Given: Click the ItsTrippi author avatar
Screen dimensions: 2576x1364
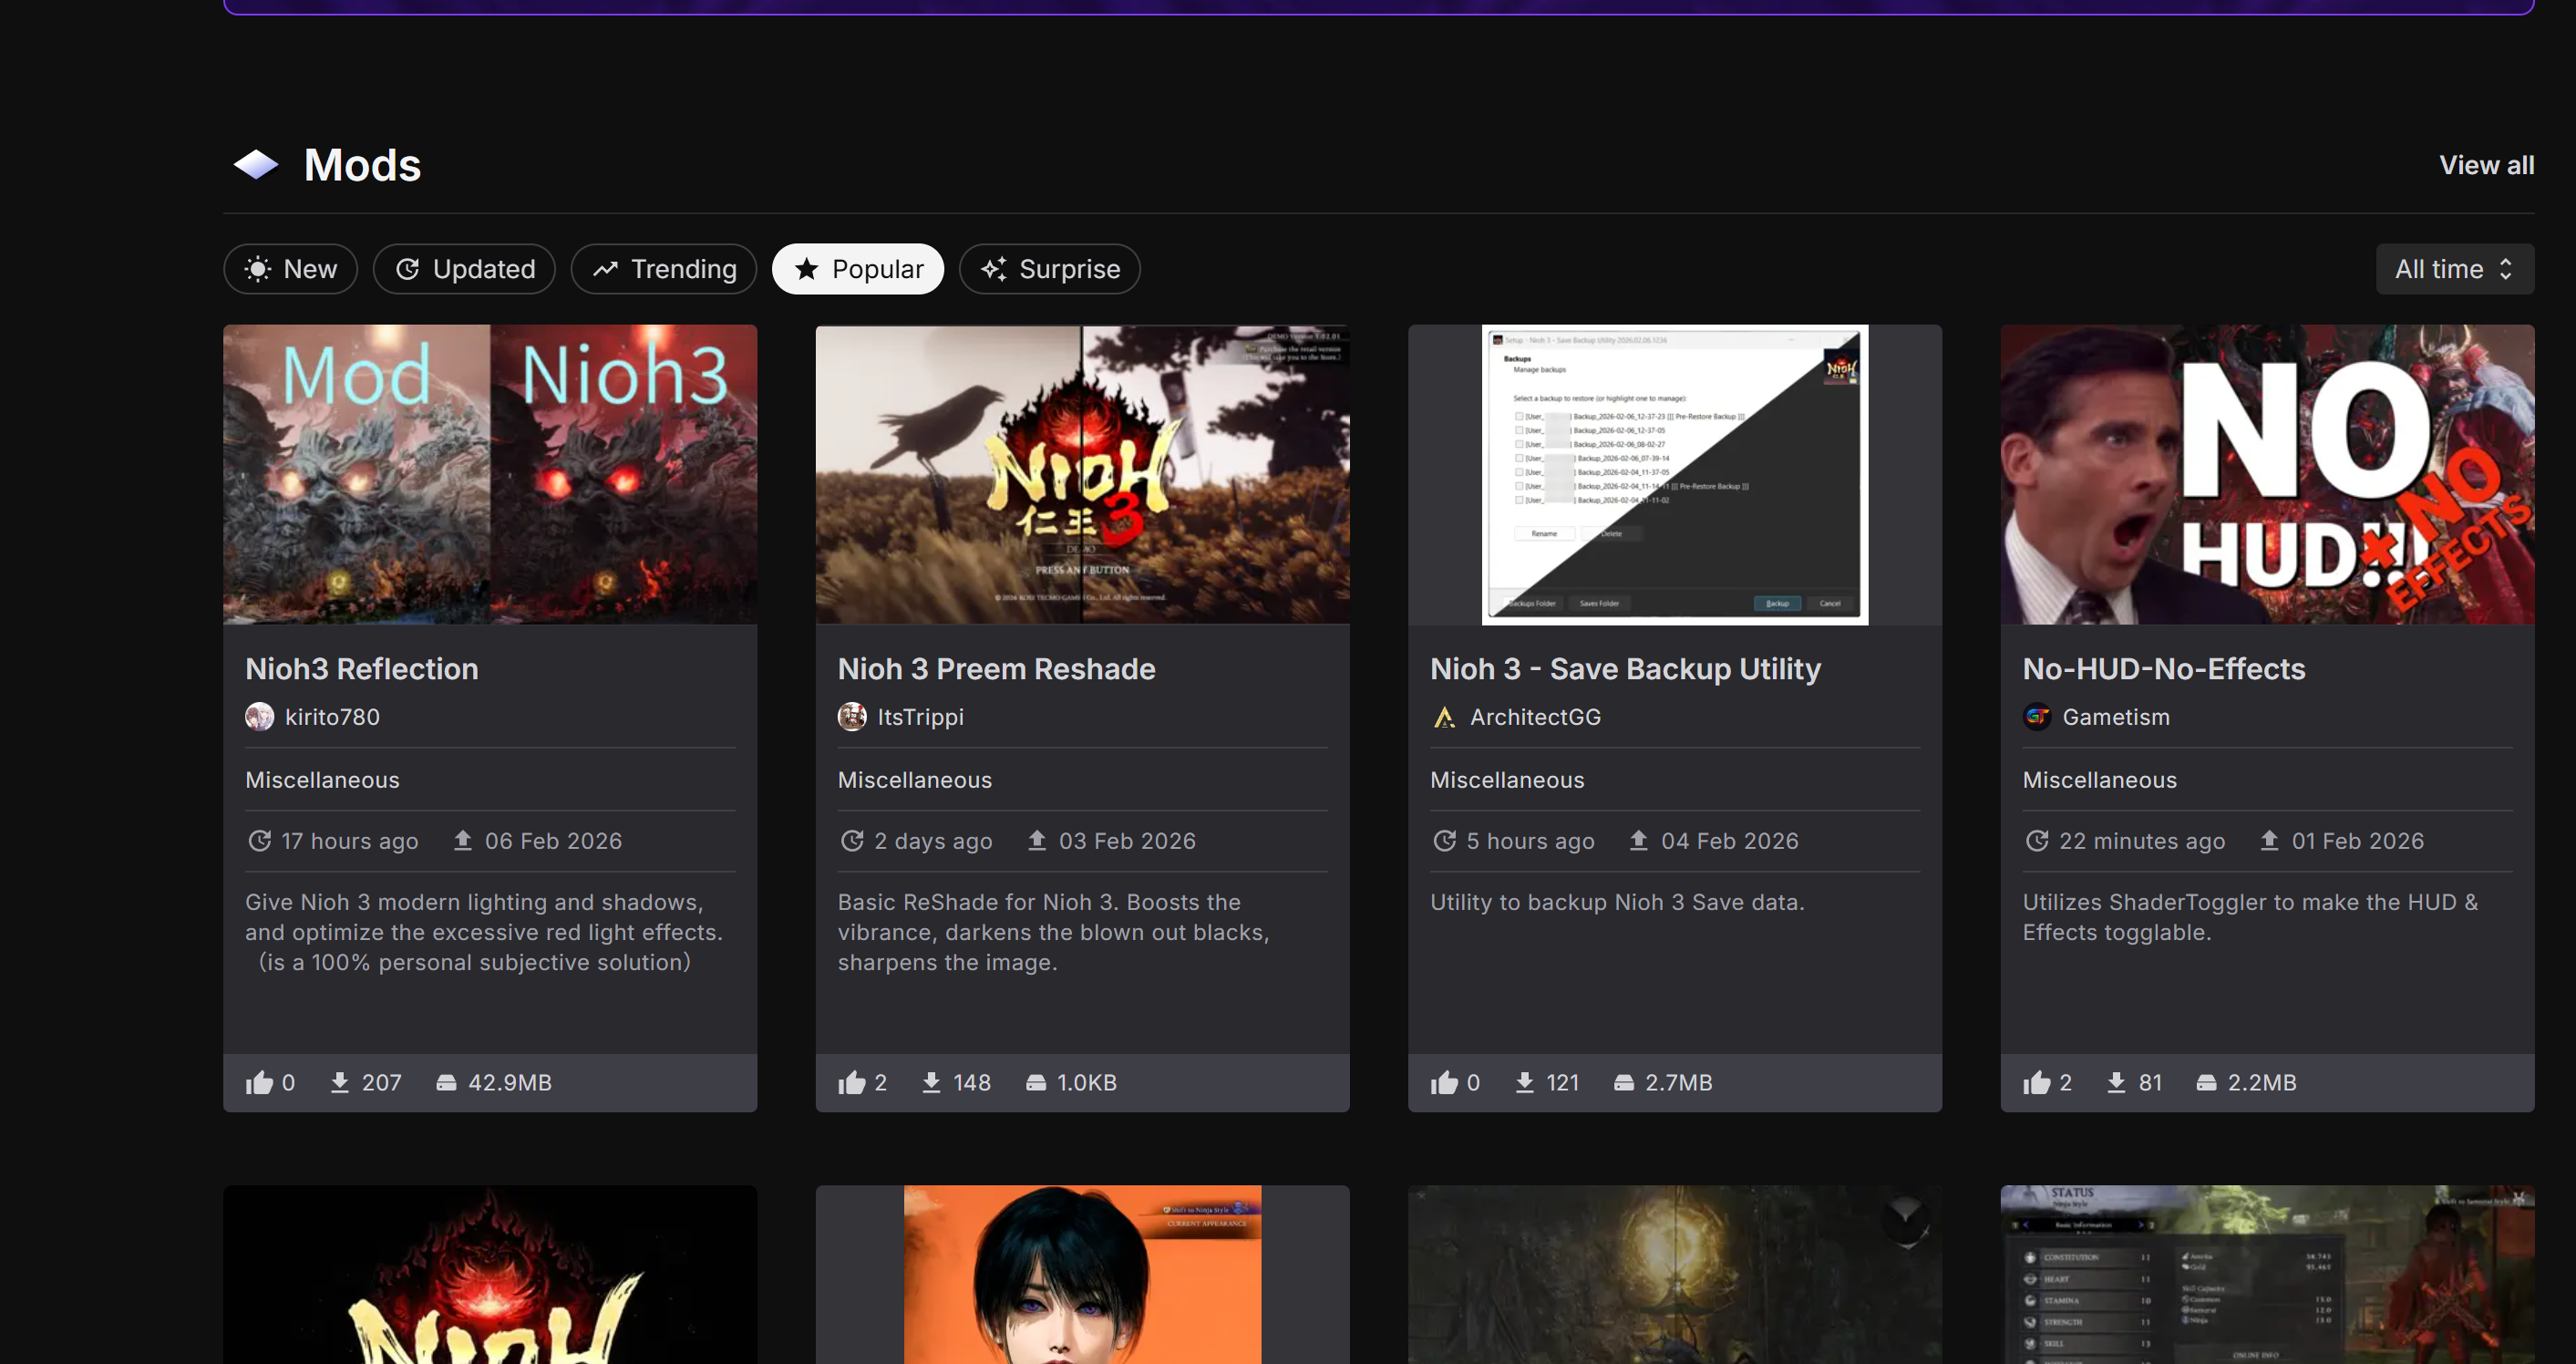Looking at the screenshot, I should (x=852, y=717).
